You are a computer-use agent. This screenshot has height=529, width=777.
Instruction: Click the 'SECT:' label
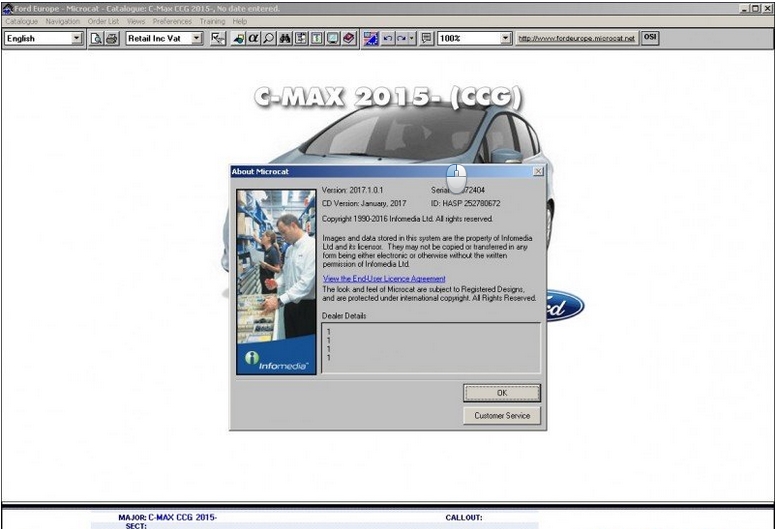pos(136,526)
